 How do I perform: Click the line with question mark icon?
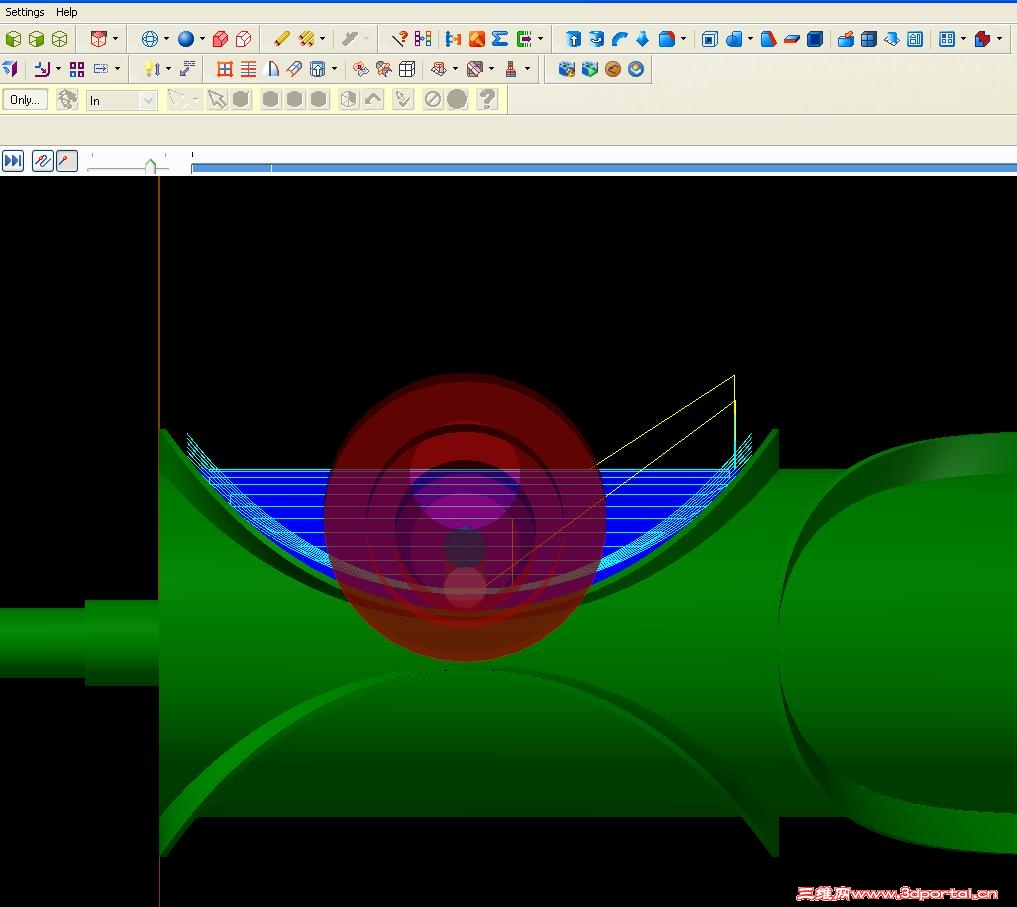click(400, 39)
